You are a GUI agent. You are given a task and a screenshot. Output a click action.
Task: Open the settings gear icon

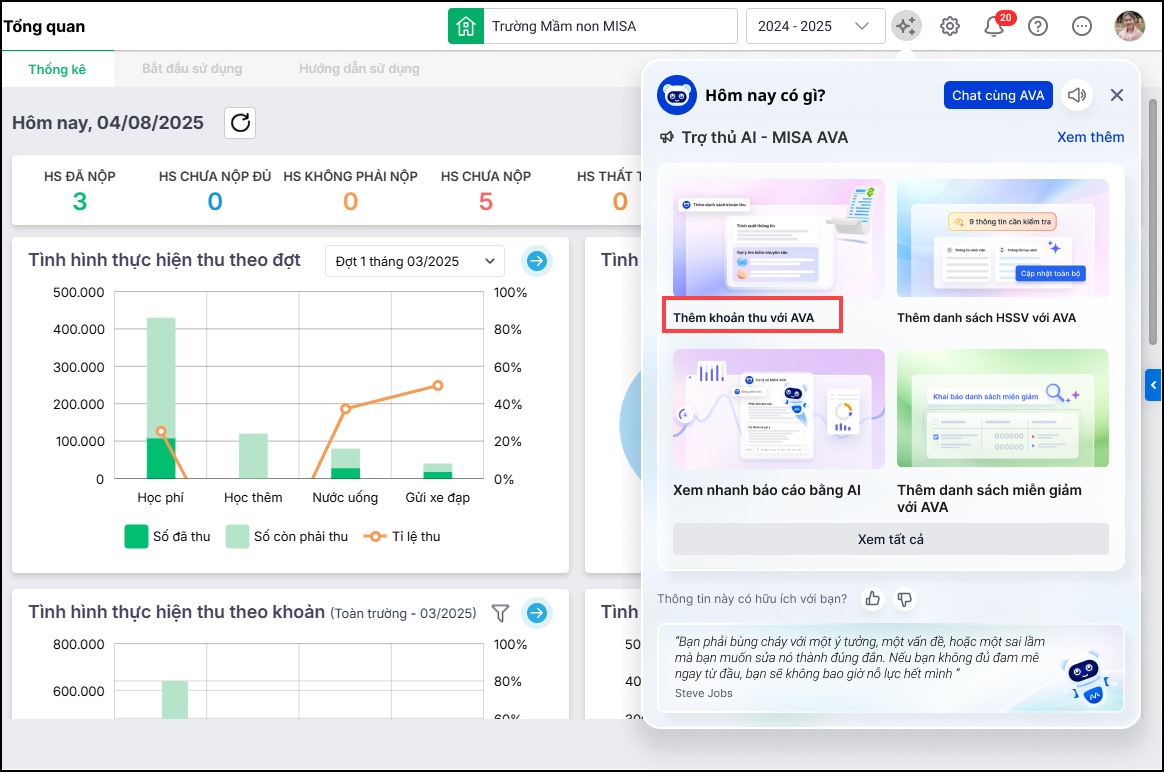(949, 27)
